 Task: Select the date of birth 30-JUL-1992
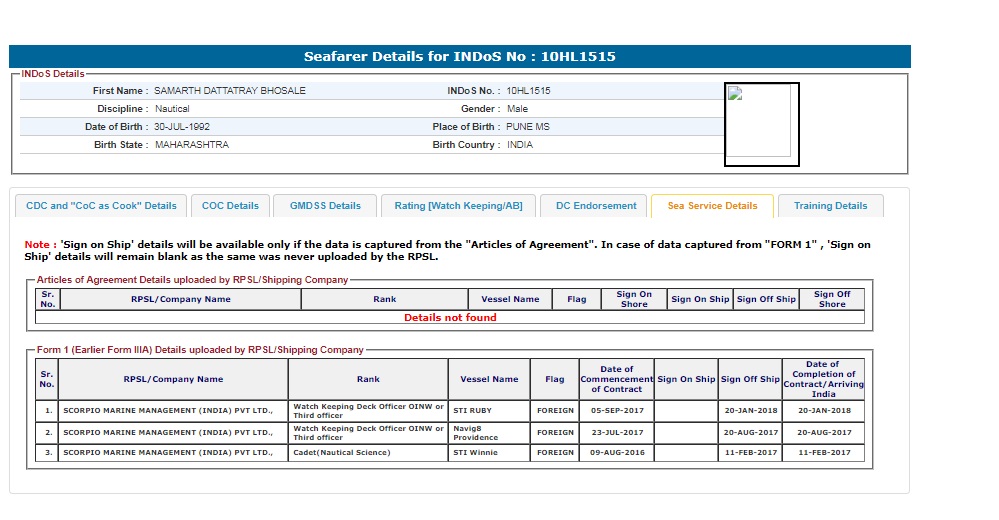182,127
